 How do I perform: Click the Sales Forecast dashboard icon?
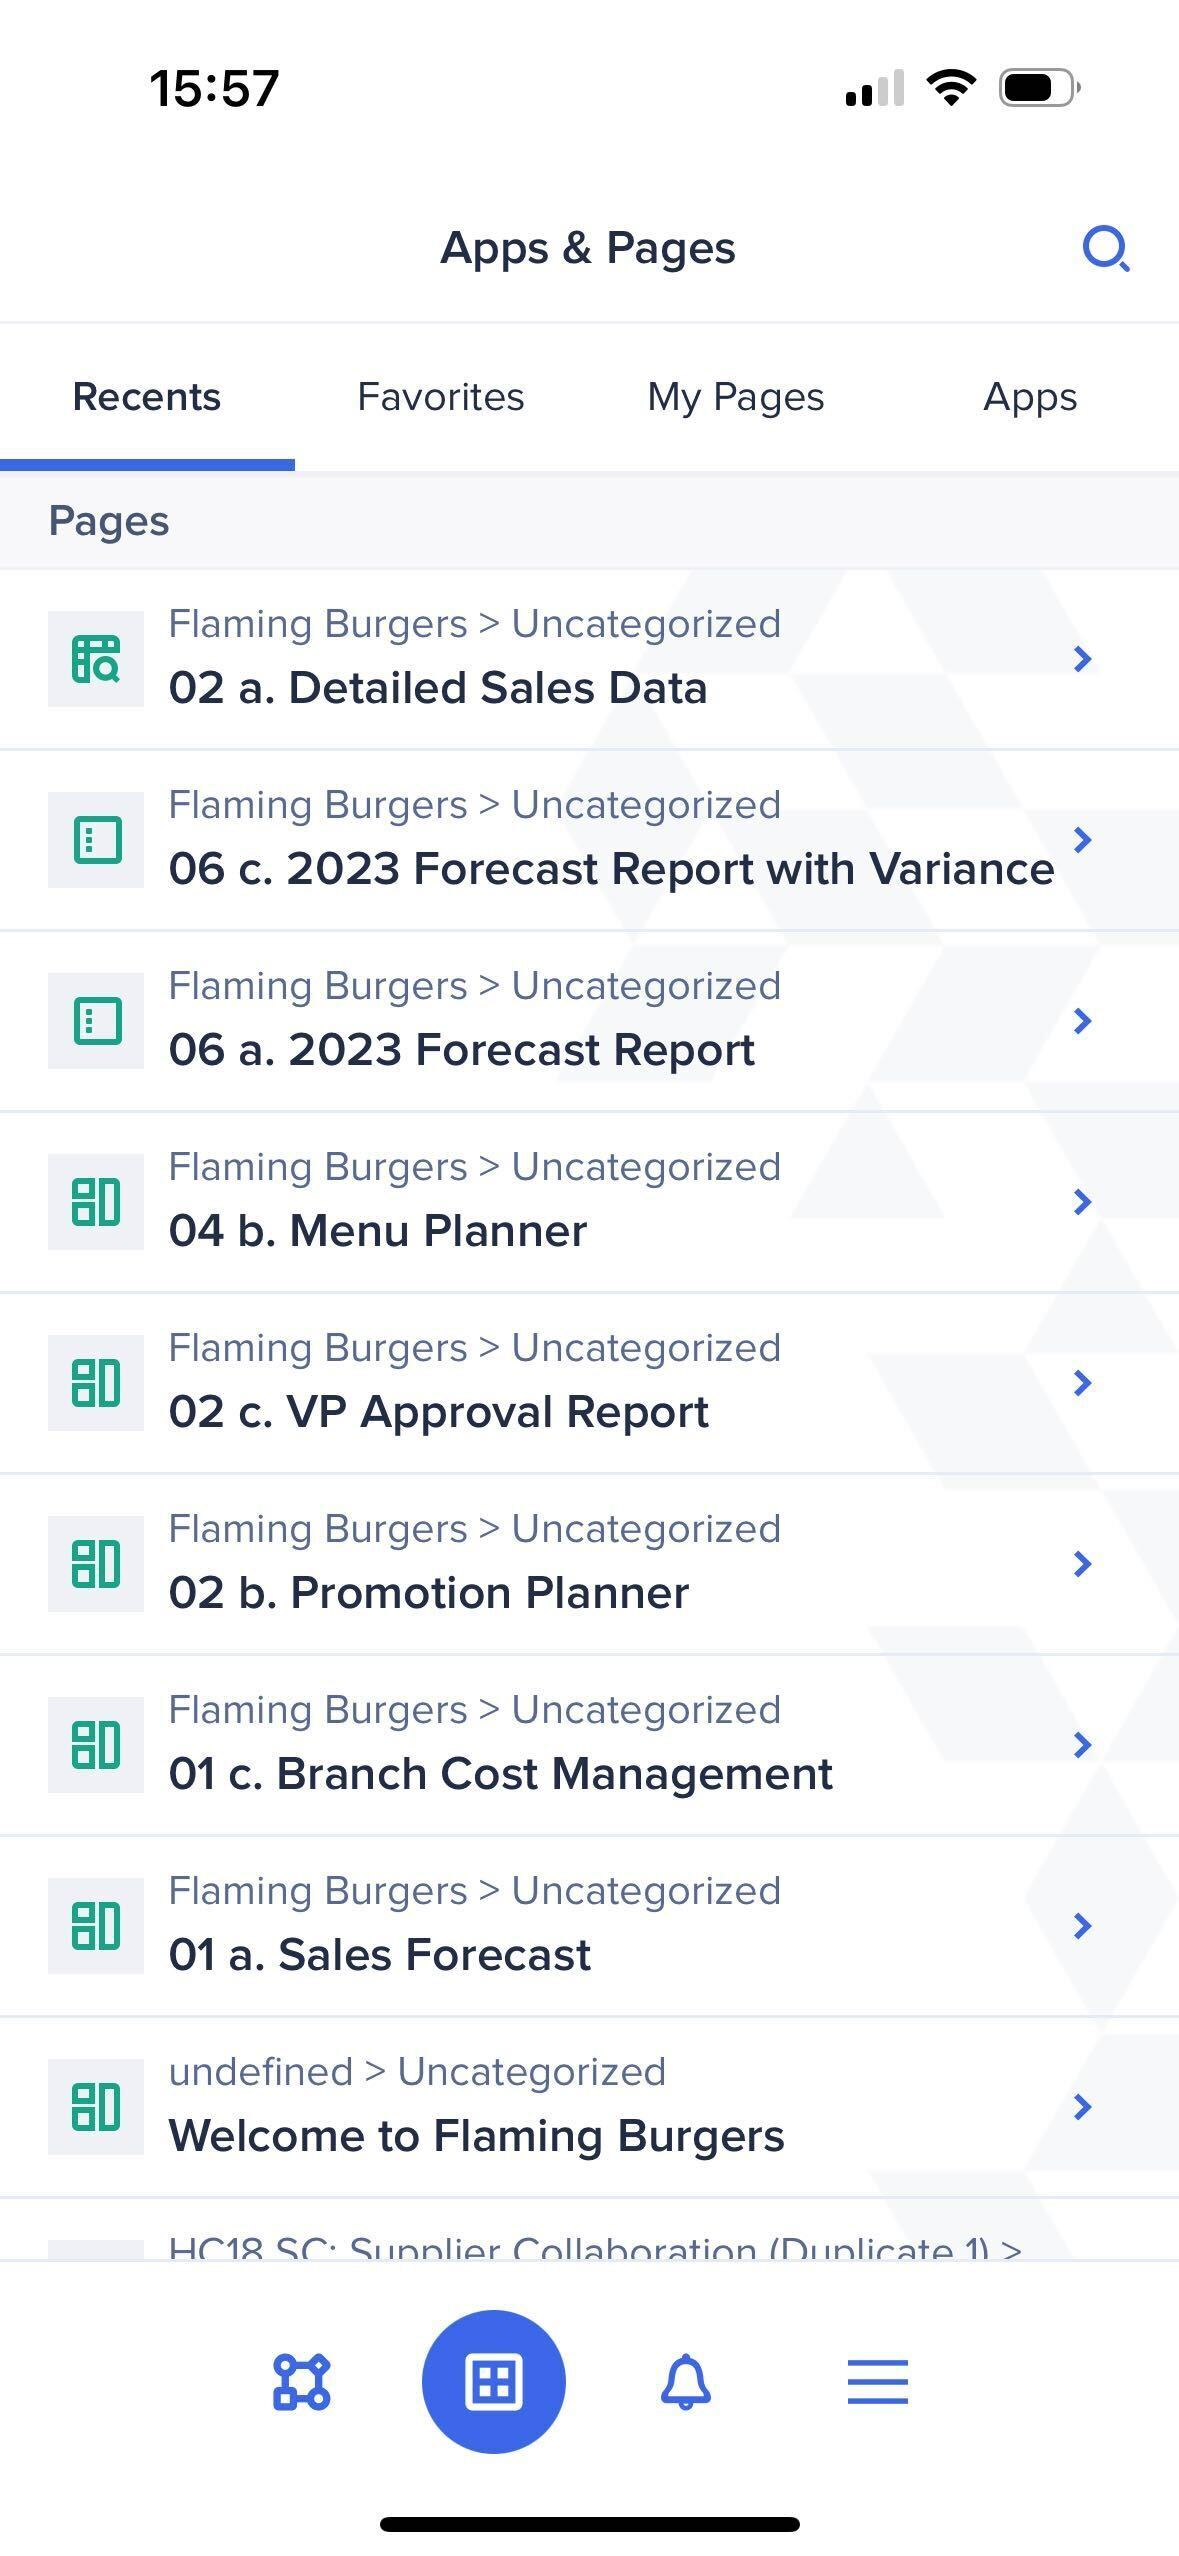95,1925
